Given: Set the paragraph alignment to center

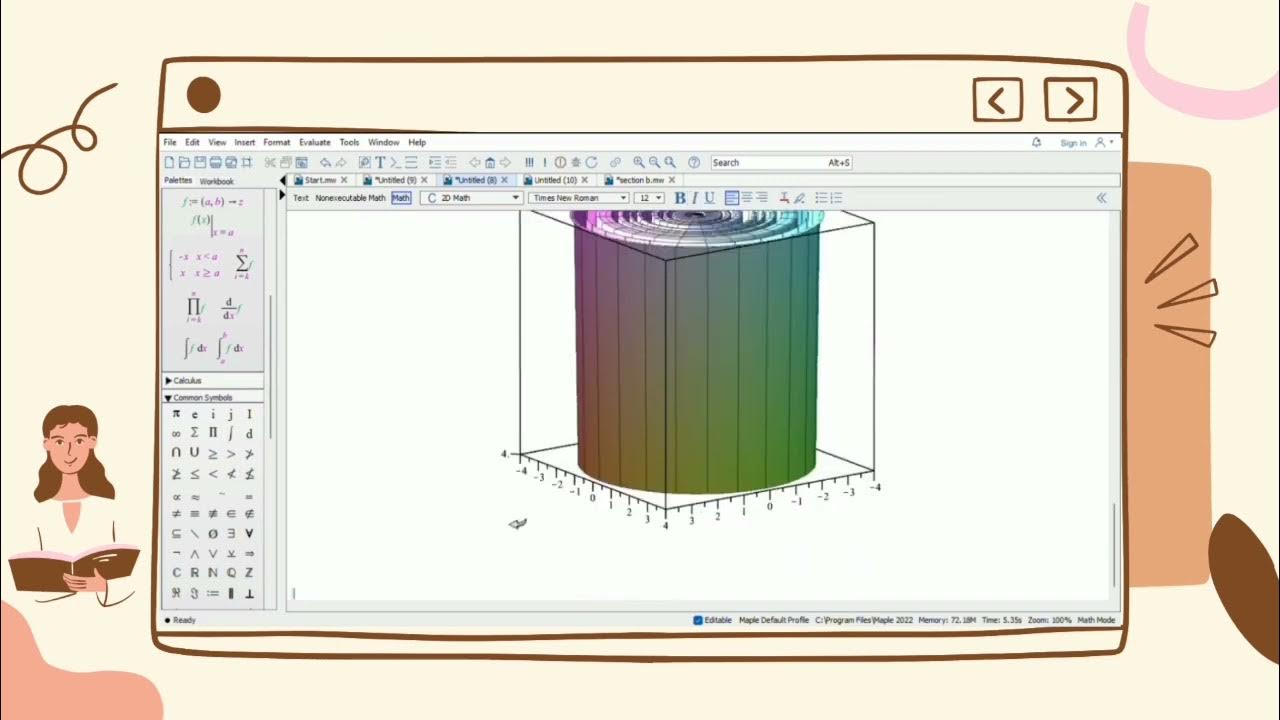Looking at the screenshot, I should (747, 198).
